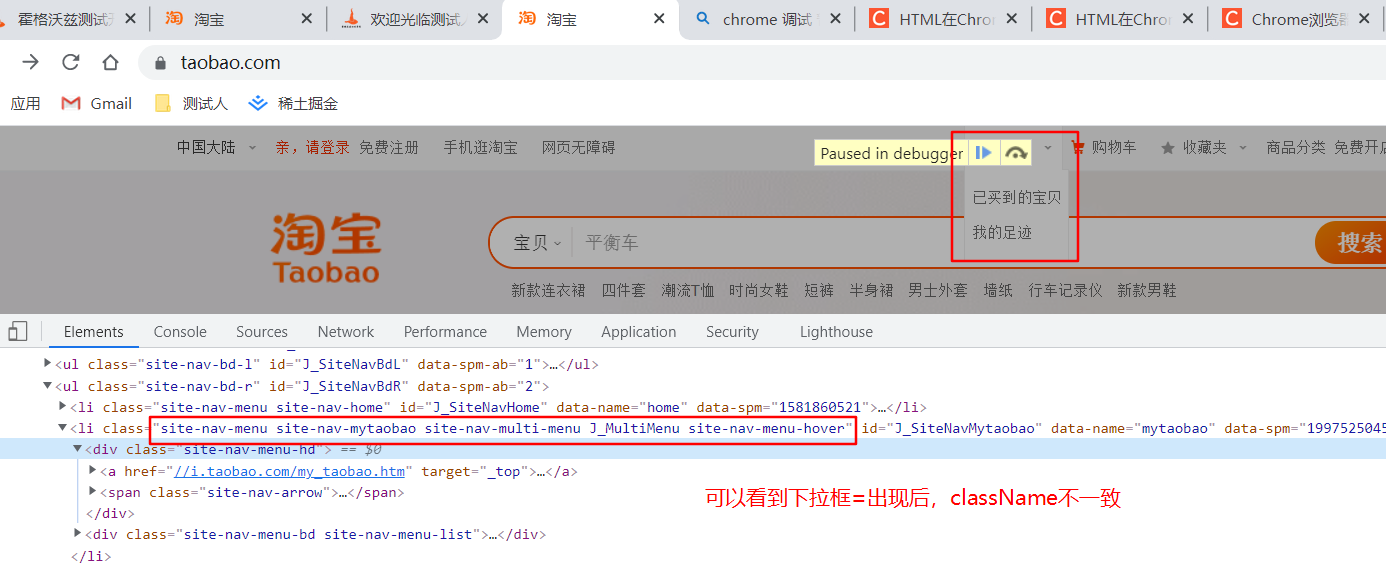Open the Console panel tab
This screenshot has width=1386, height=571.
point(180,332)
